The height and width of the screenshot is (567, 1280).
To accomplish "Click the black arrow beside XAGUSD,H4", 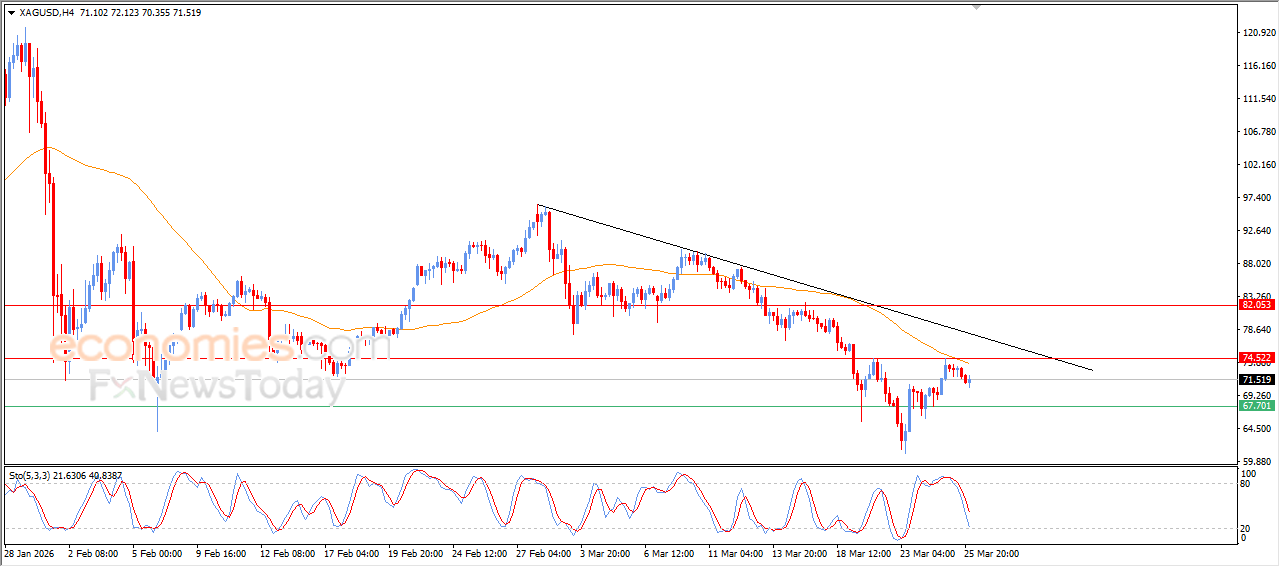I will click(x=11, y=13).
